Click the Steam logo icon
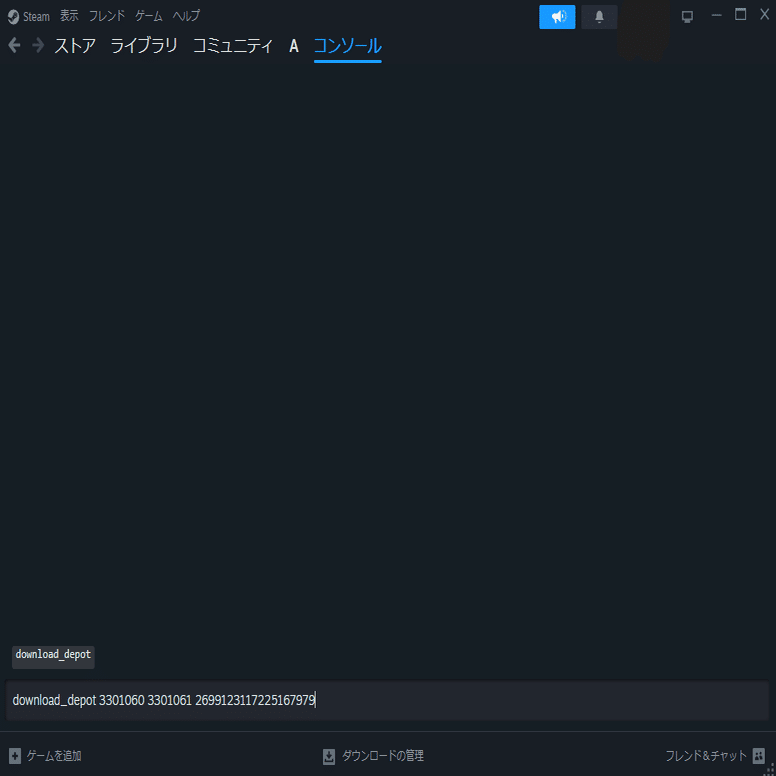The width and height of the screenshot is (776, 776). pos(14,17)
